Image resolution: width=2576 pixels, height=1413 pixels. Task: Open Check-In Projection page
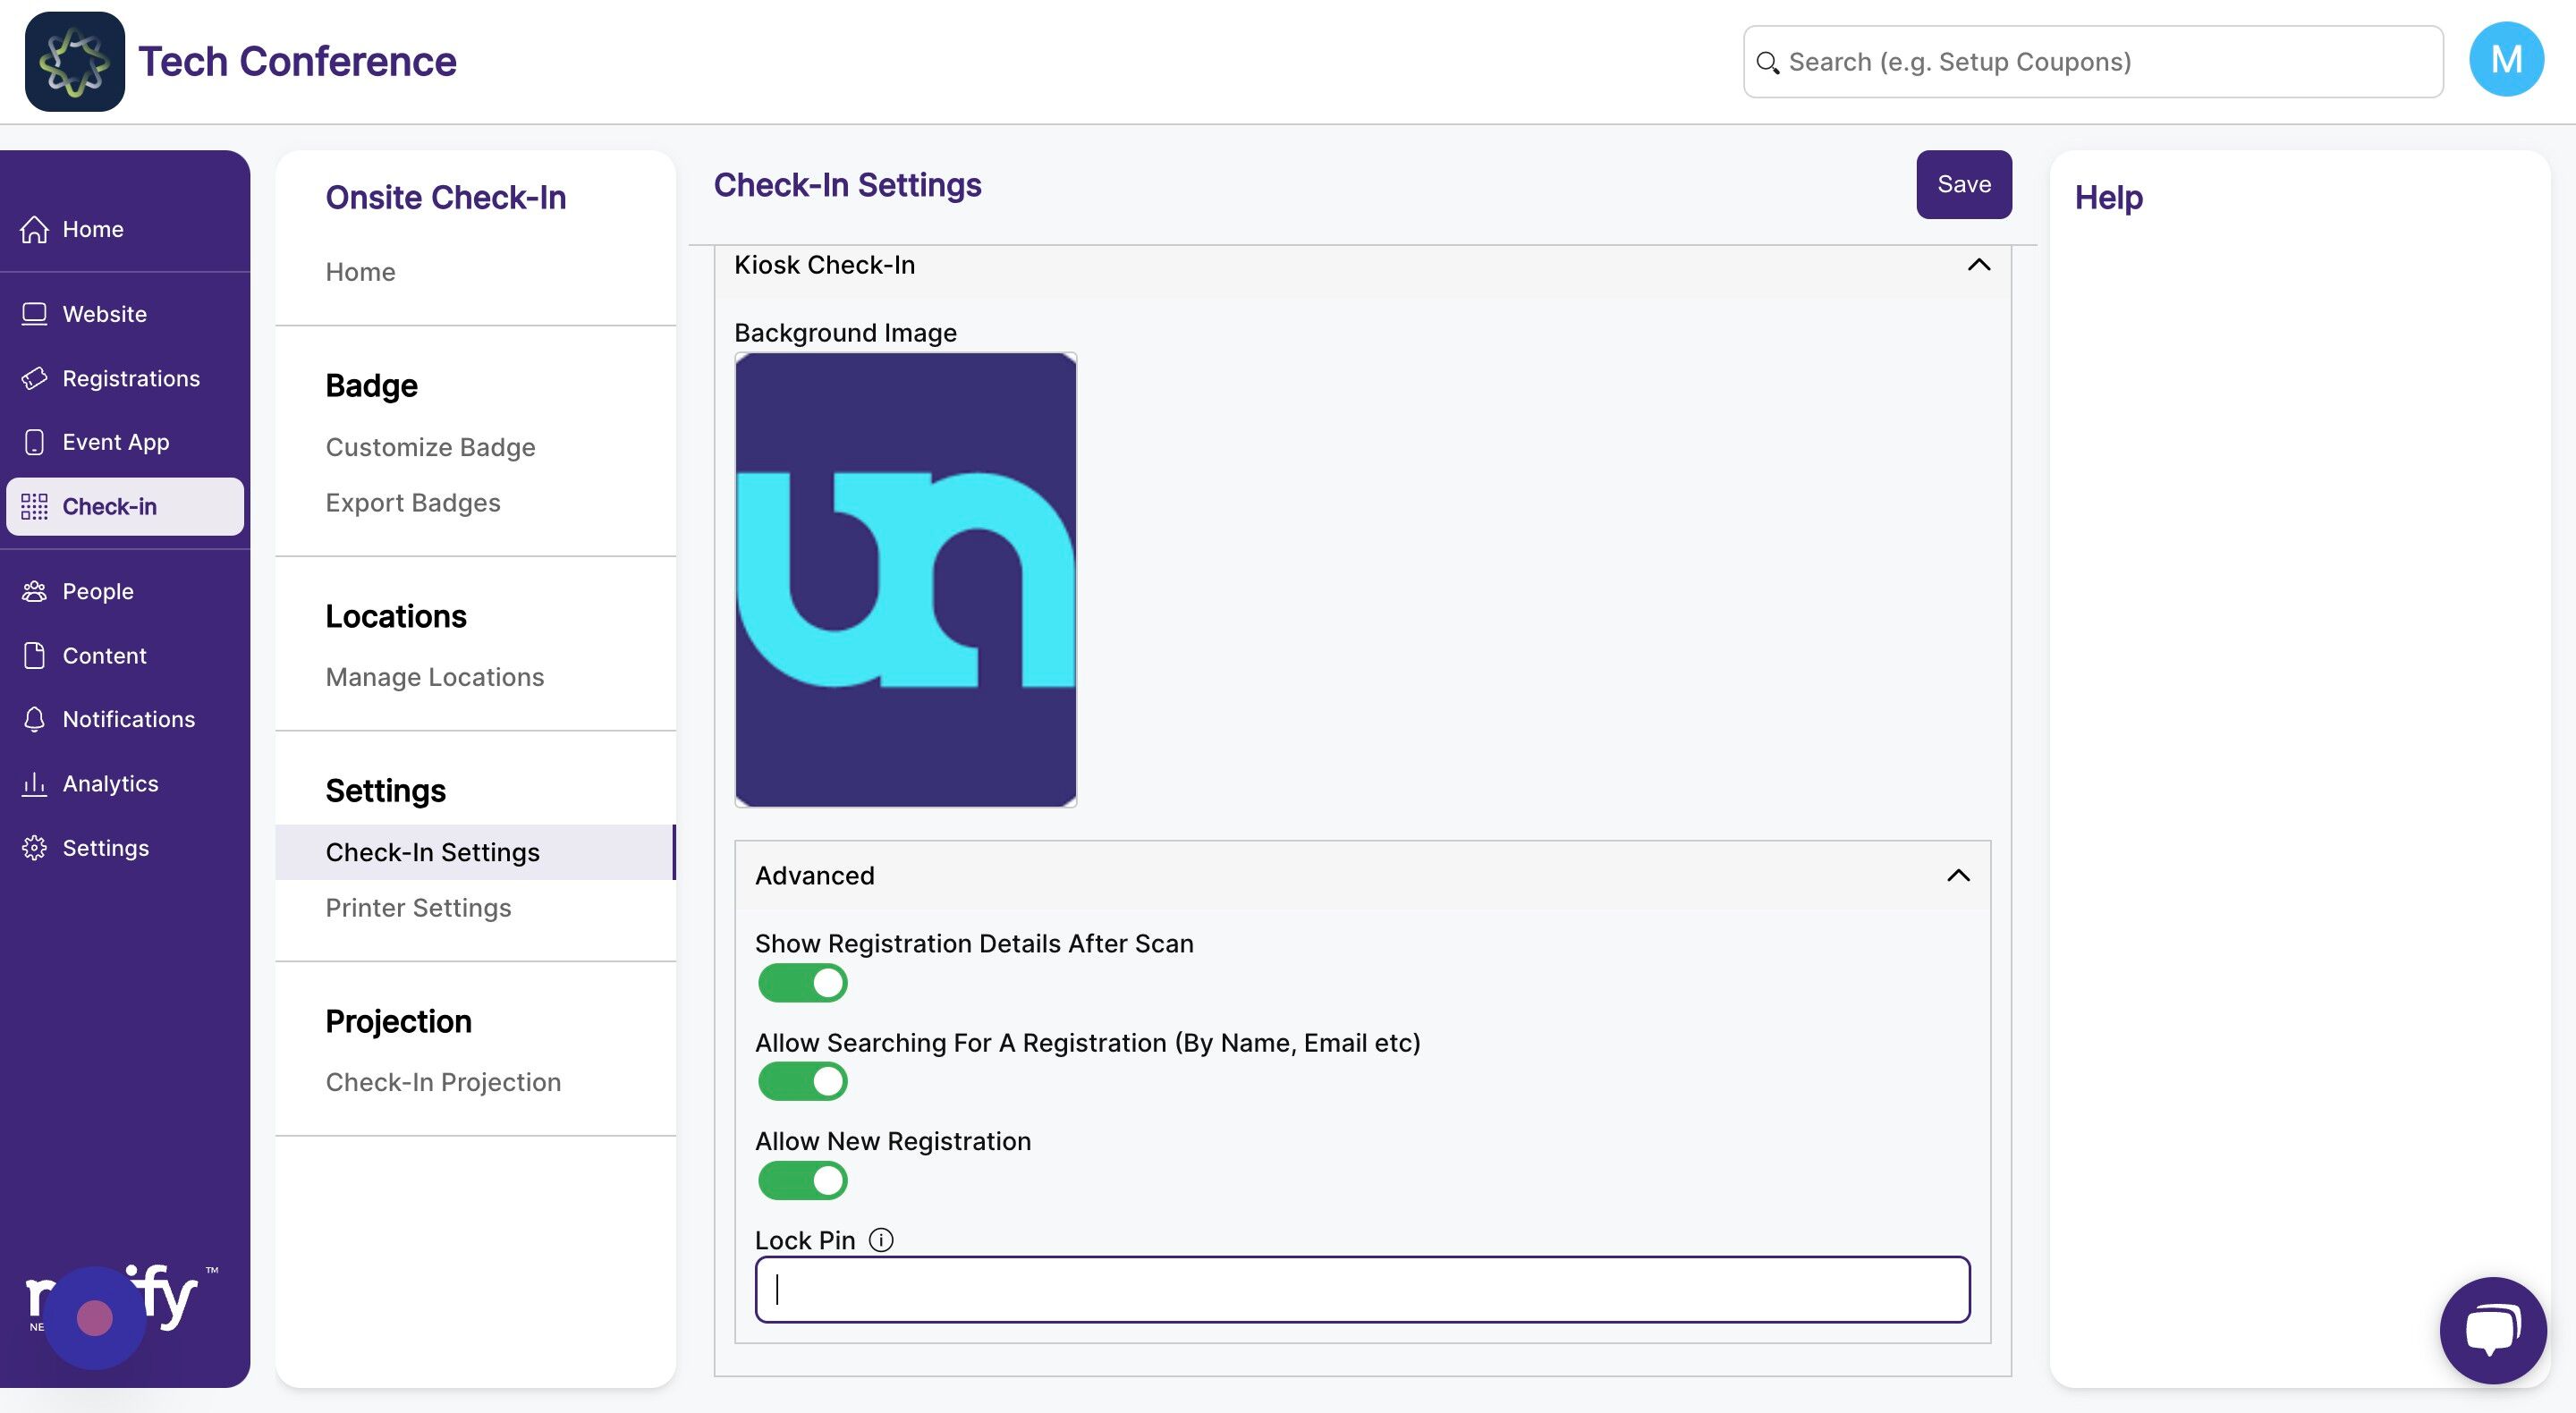coord(443,1082)
